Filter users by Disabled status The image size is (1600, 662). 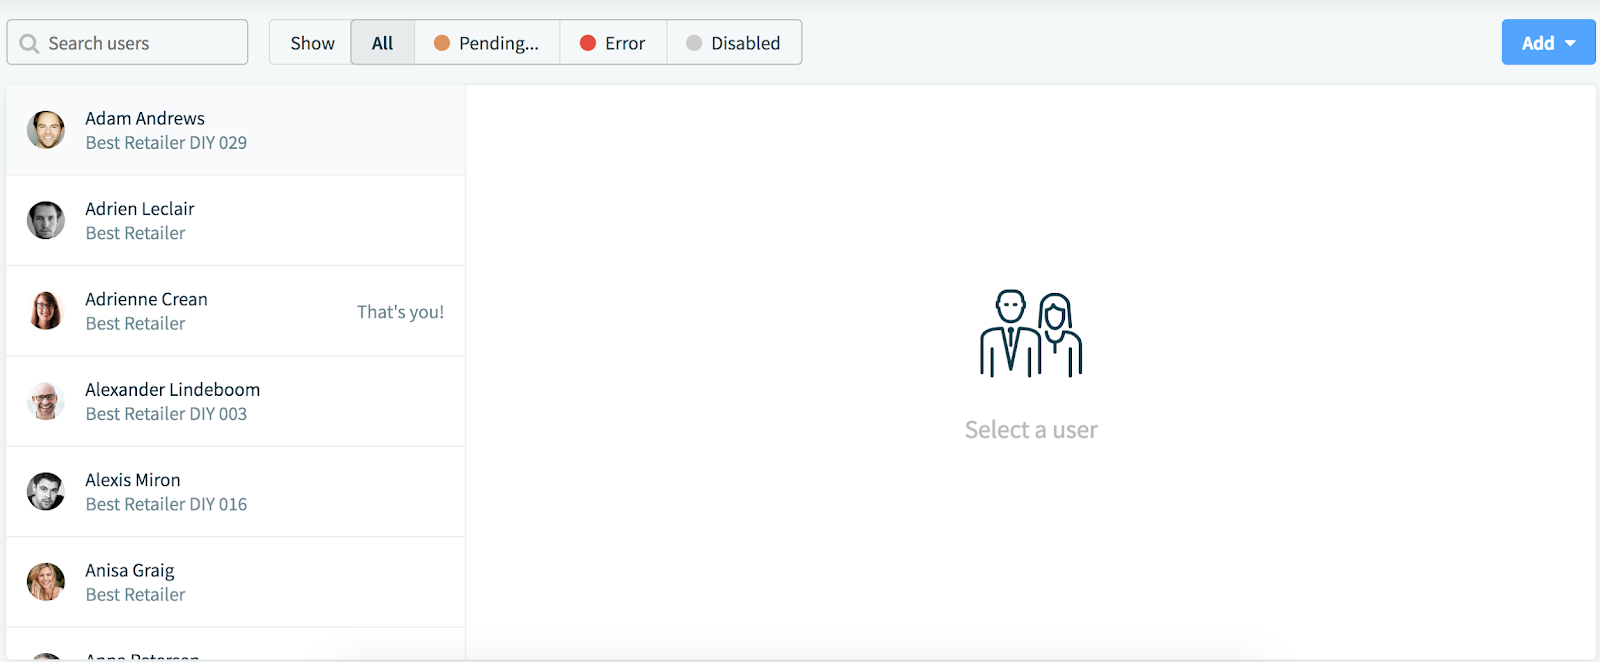[x=734, y=43]
